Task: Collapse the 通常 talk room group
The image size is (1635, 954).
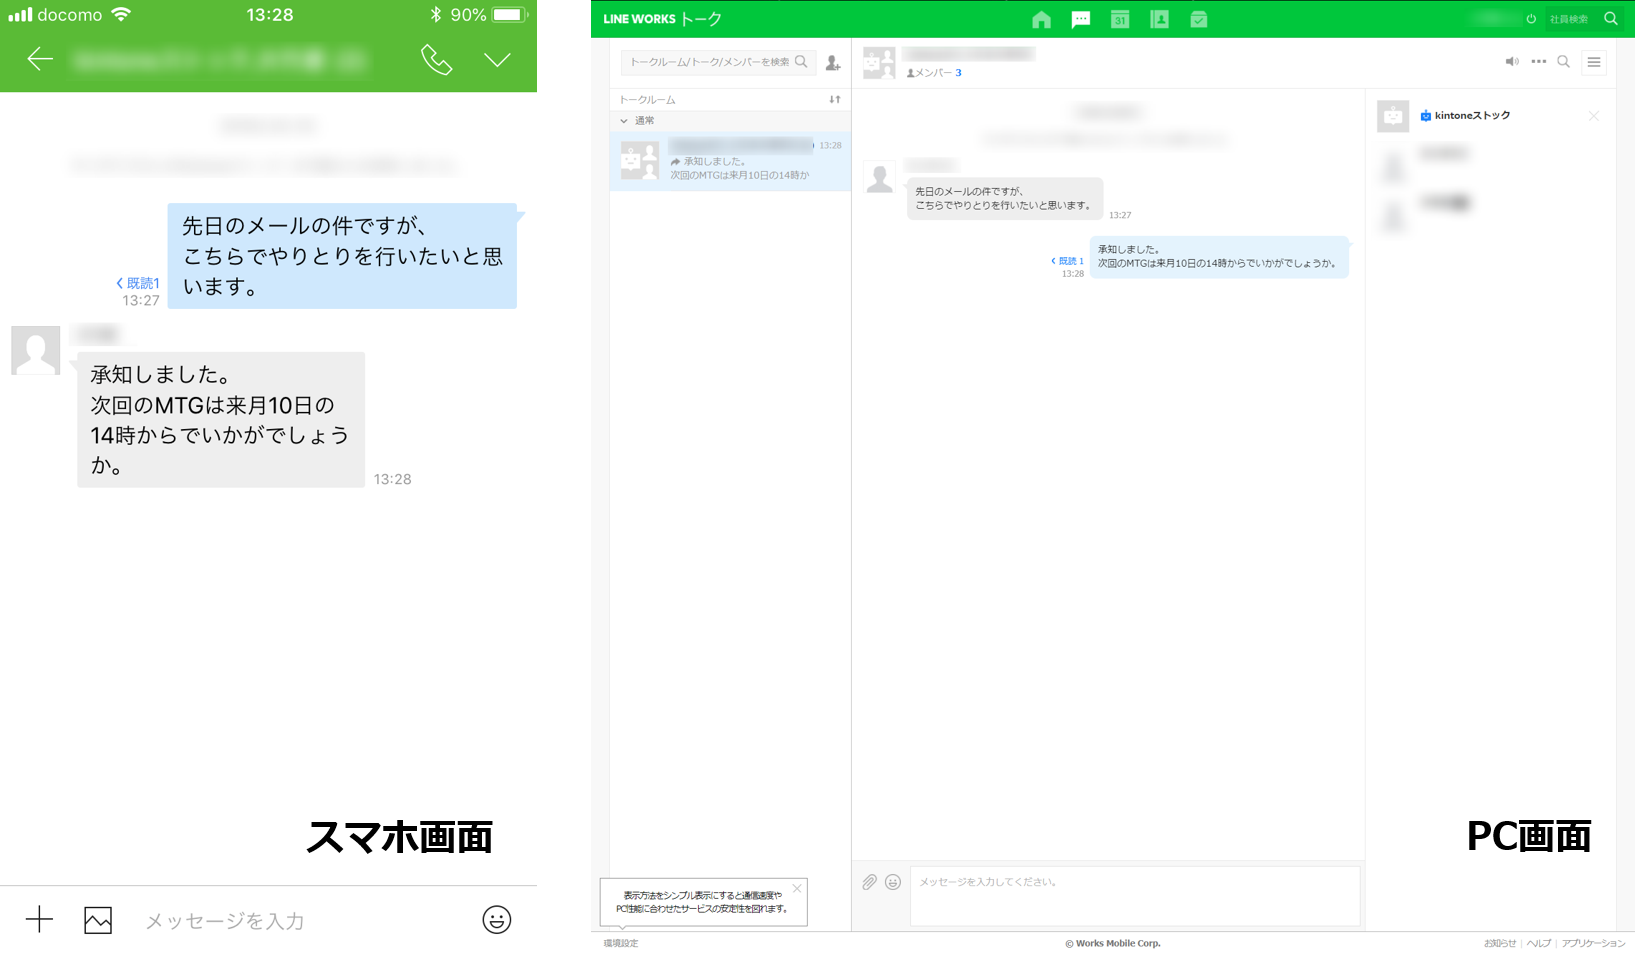Action: [624, 121]
